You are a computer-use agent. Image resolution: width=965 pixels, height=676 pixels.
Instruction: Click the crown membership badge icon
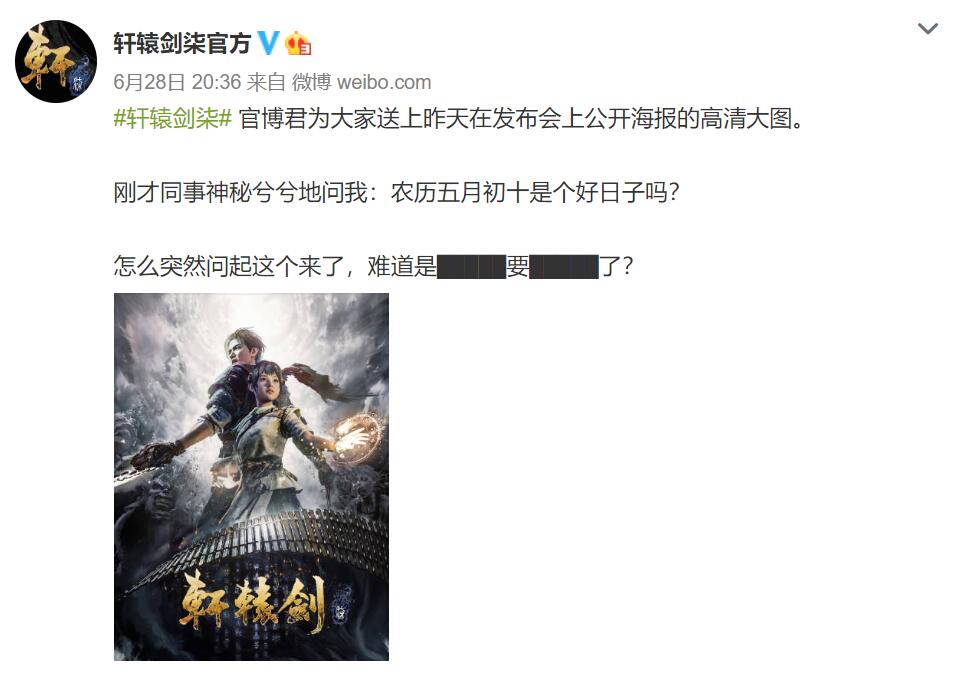pyautogui.click(x=298, y=42)
